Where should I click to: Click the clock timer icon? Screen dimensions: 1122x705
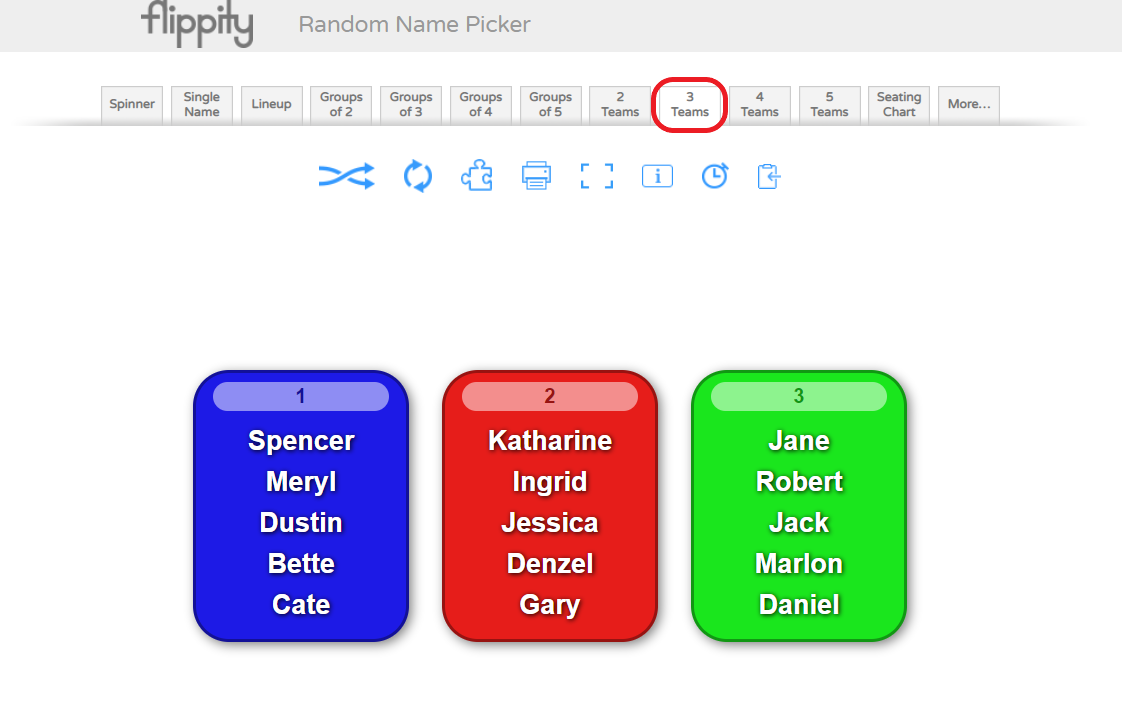(715, 176)
